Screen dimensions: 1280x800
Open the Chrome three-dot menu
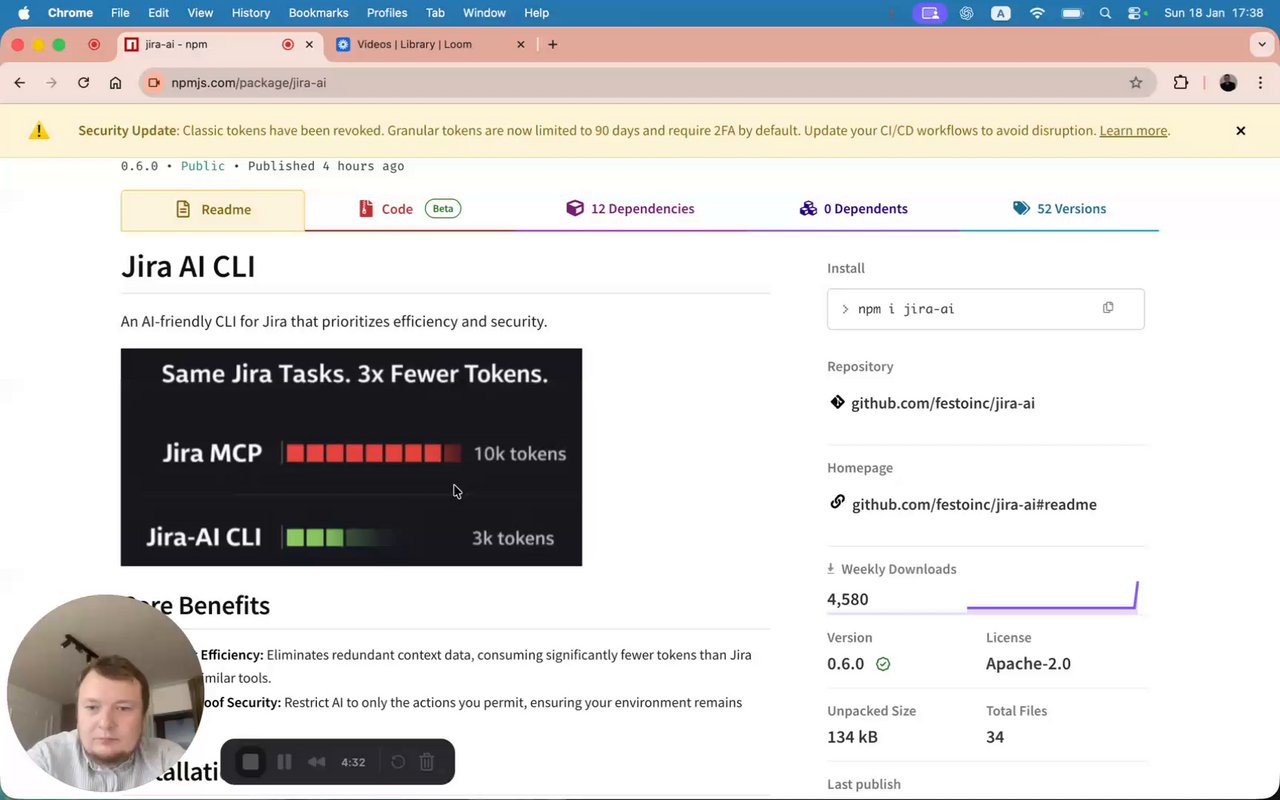(x=1260, y=83)
